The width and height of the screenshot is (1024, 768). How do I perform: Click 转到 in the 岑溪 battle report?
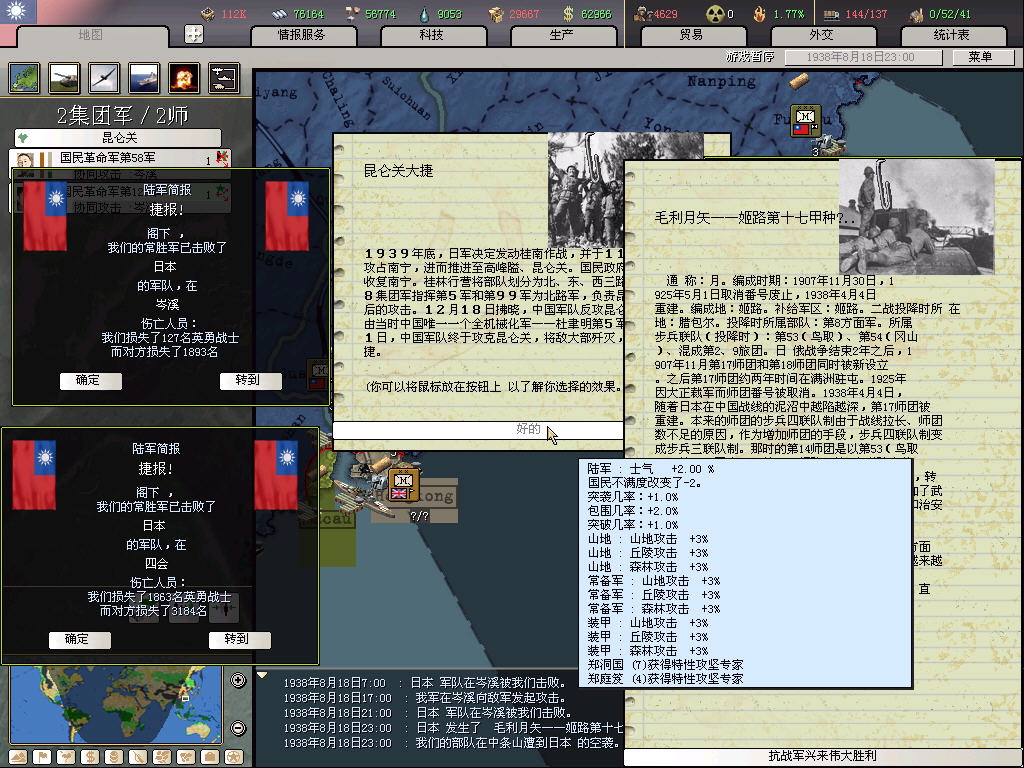250,381
